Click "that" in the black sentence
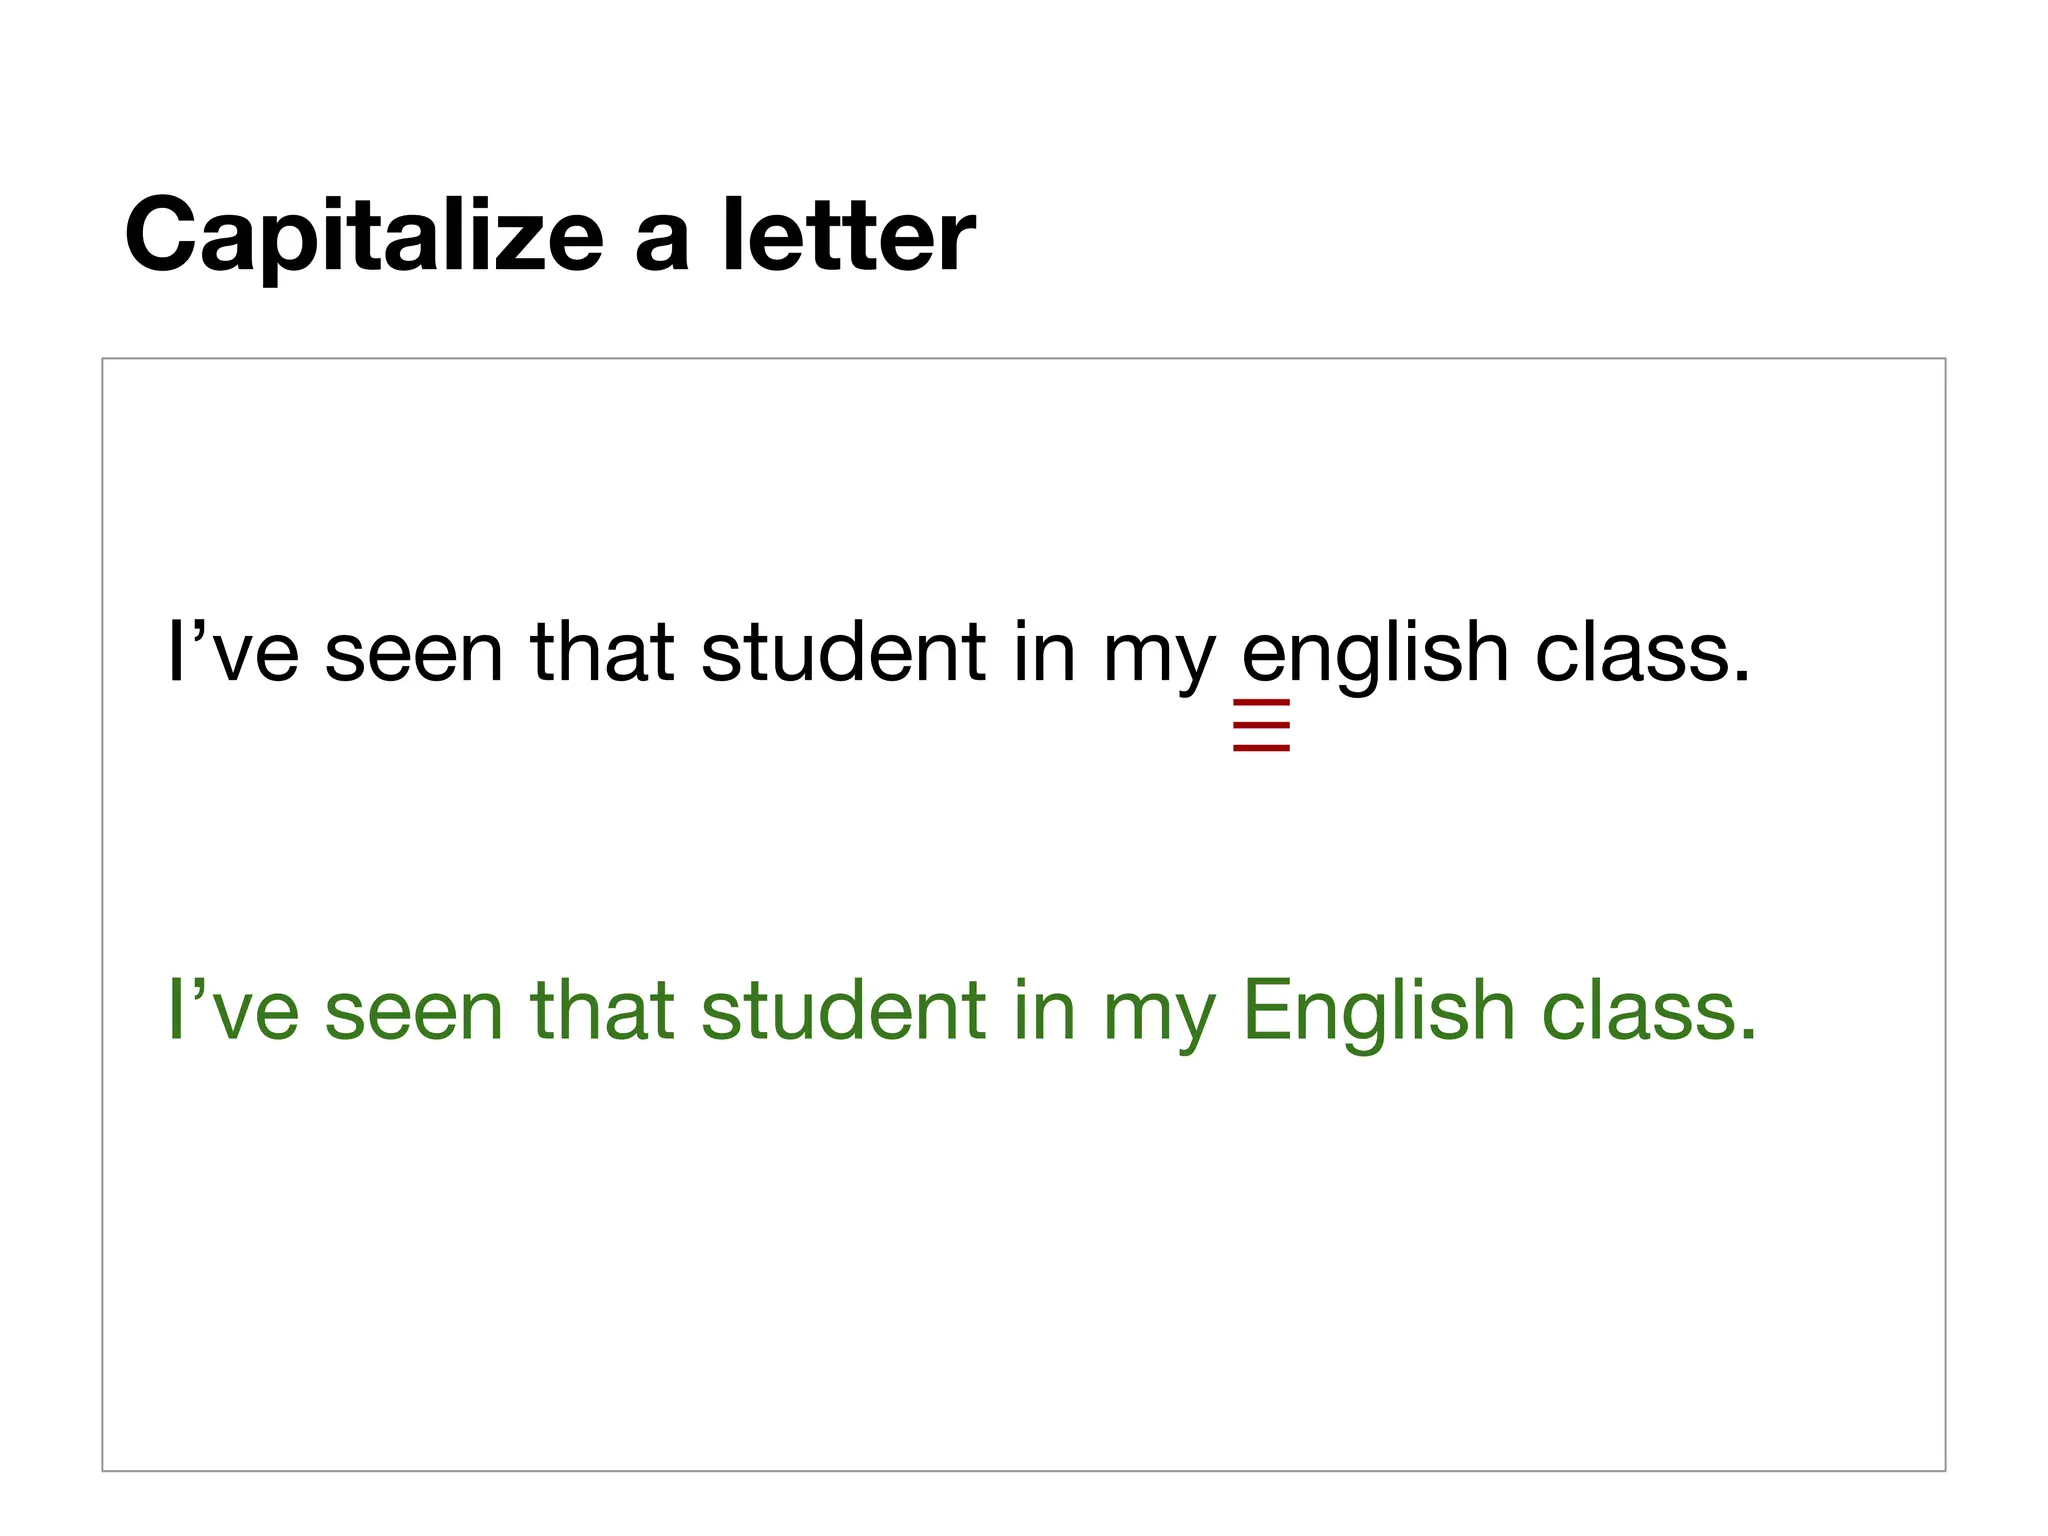The height and width of the screenshot is (1536, 2048). click(x=602, y=654)
